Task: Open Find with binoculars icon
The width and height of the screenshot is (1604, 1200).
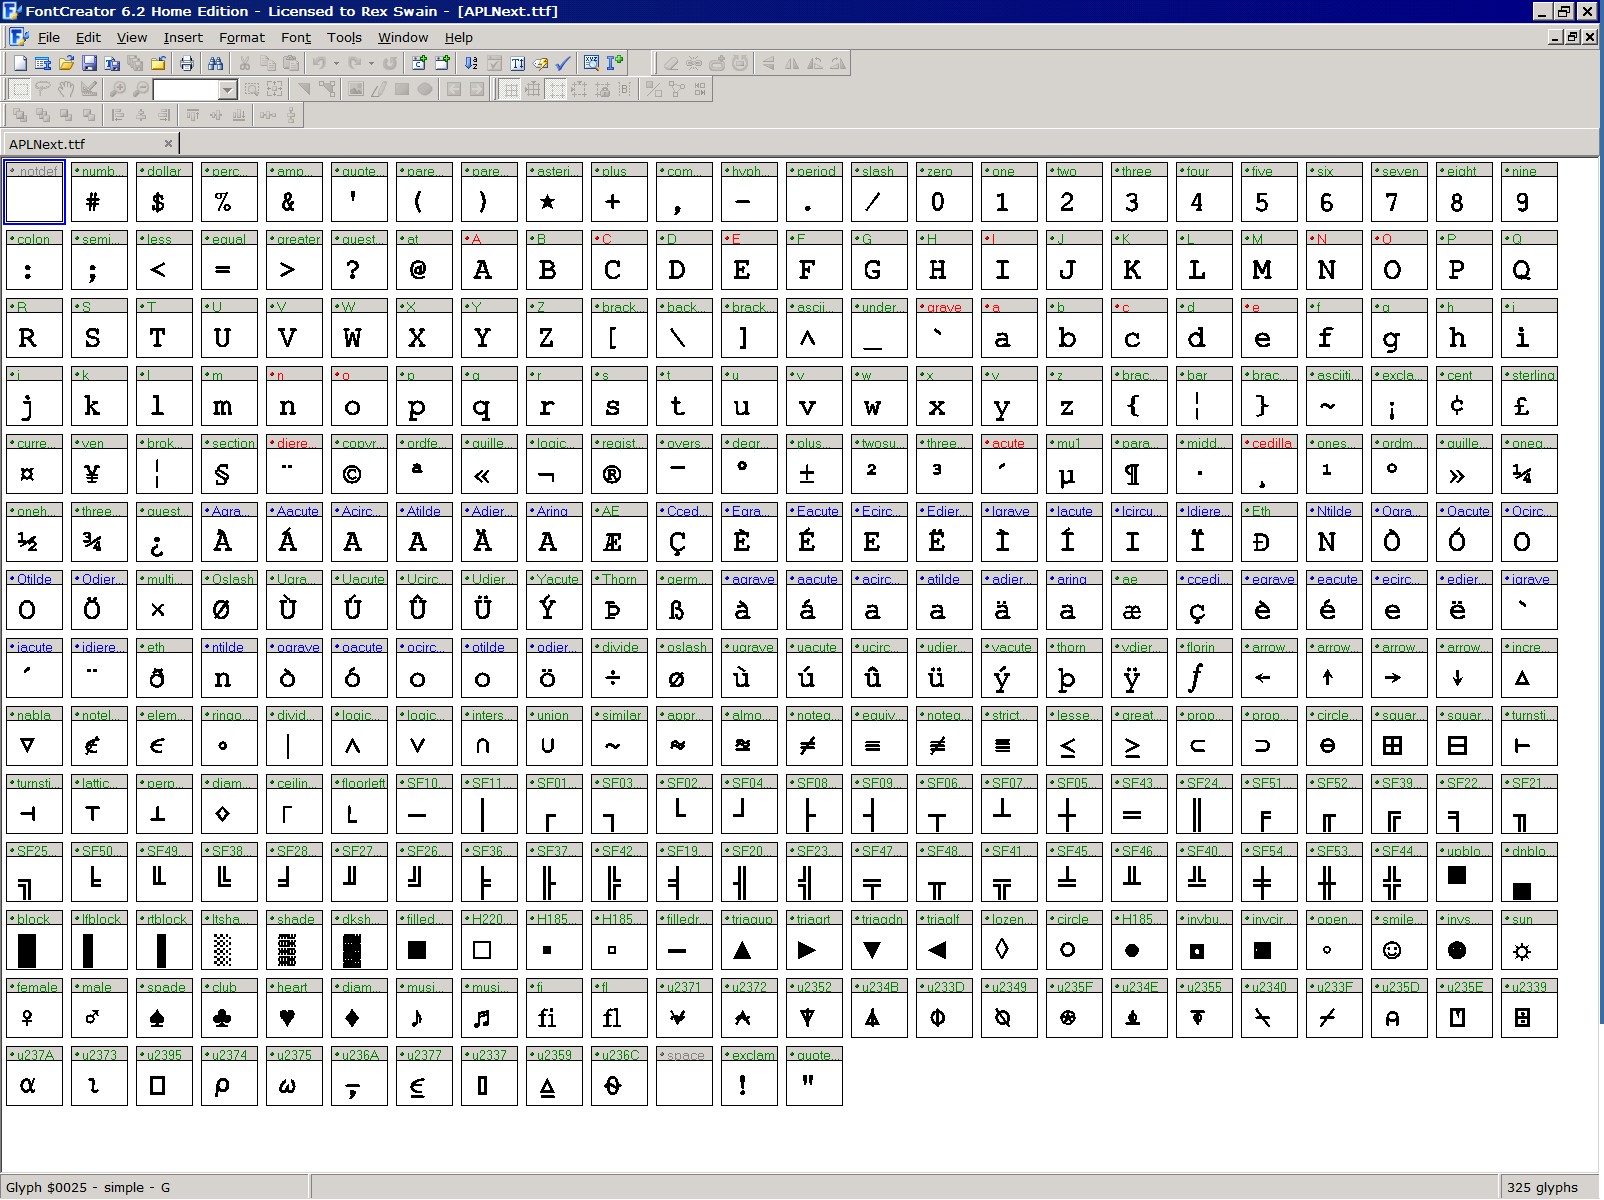Action: coord(215,63)
